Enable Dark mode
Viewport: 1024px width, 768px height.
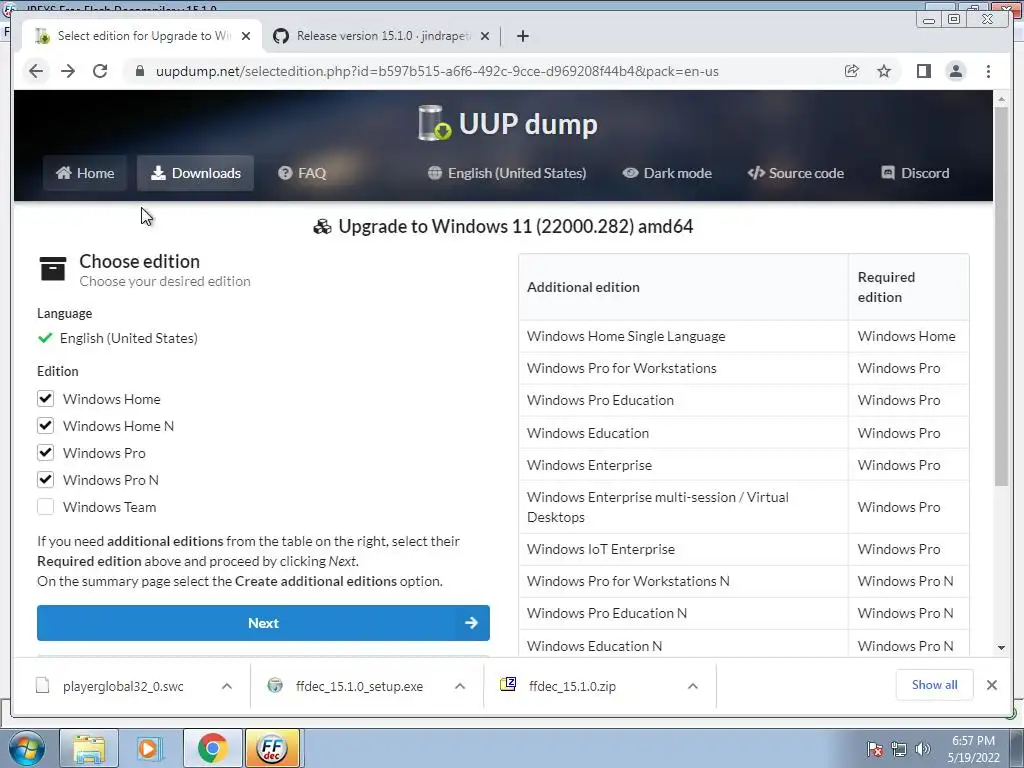click(x=667, y=173)
